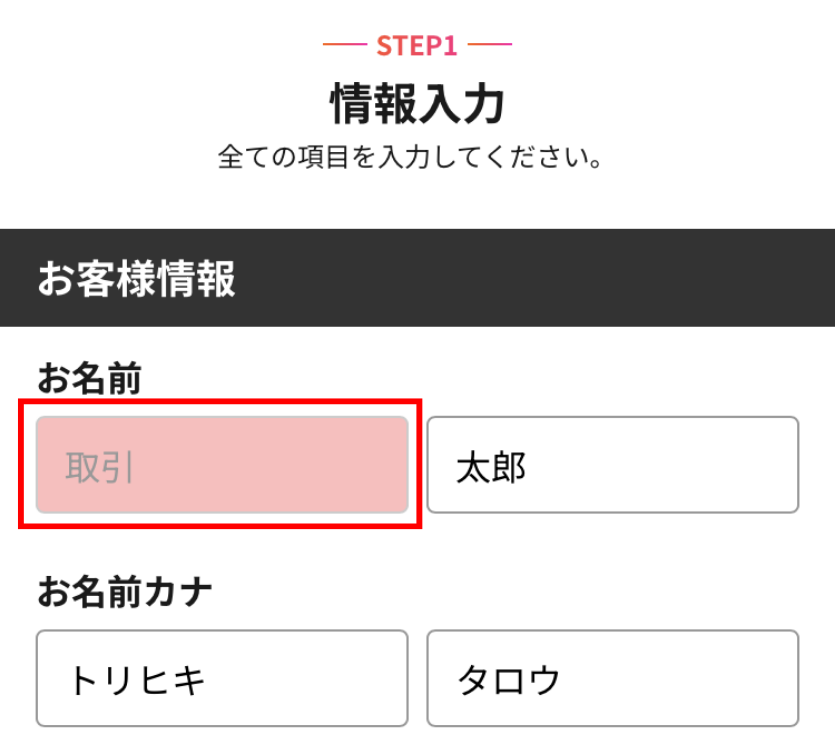
Task: Click the dark お客様情報 header bar
Action: pyautogui.click(x=540, y=278)
